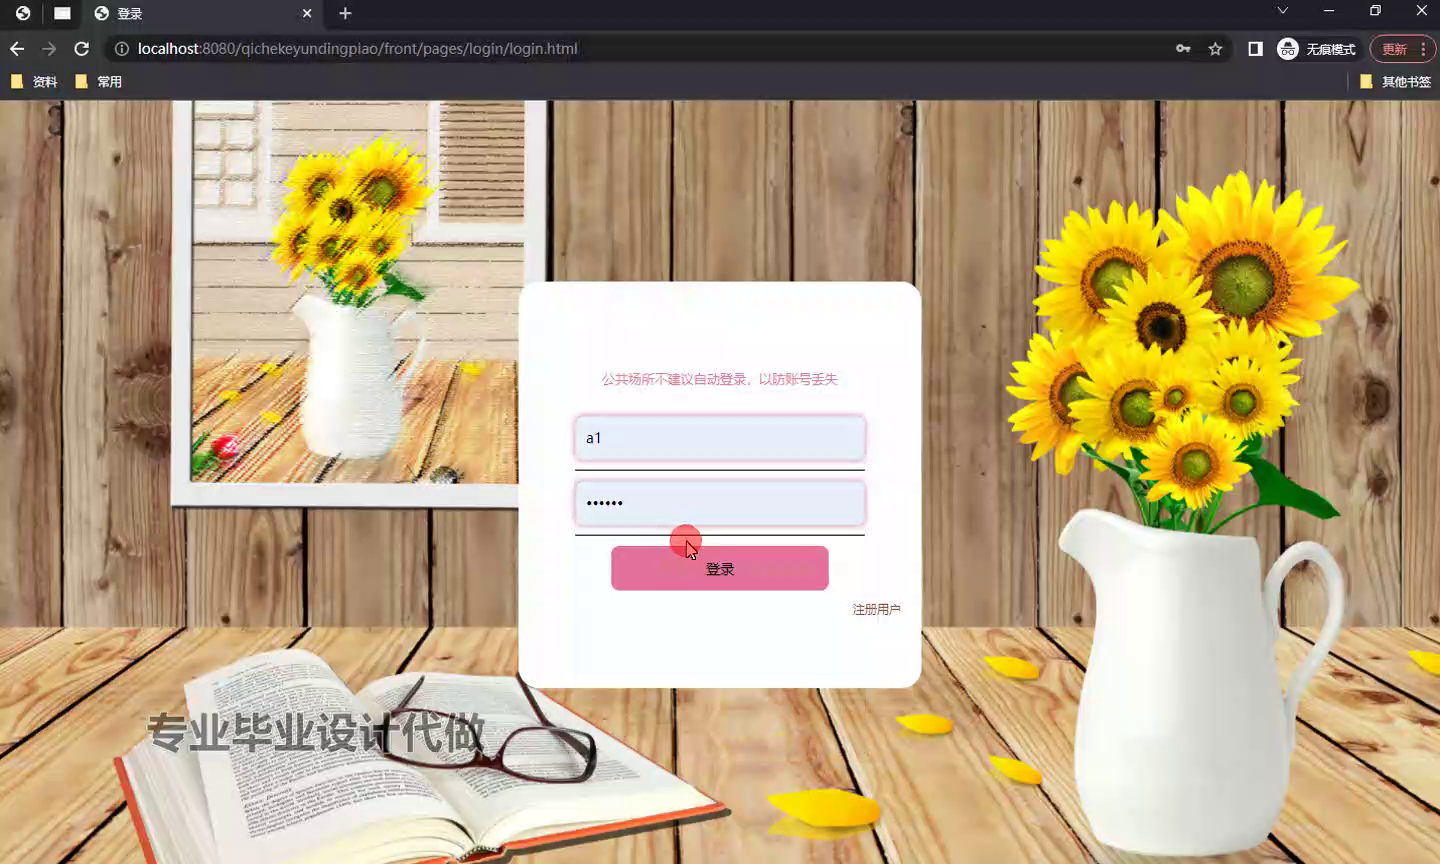Click the address bar URL
1440x864 pixels.
[x=357, y=49]
